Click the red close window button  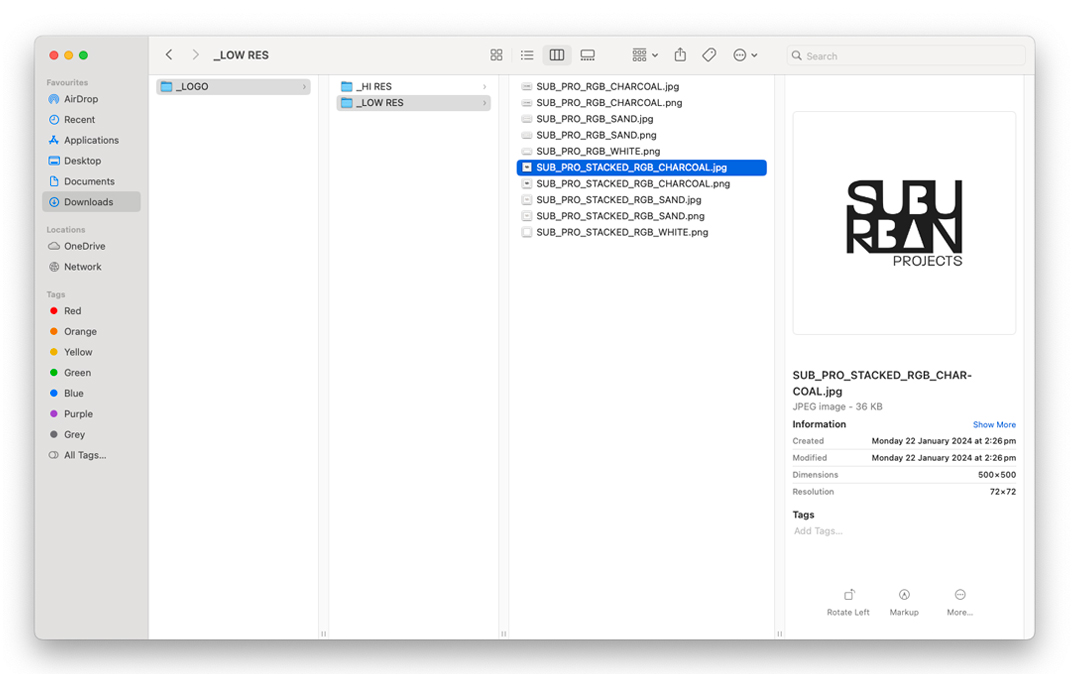(x=54, y=55)
